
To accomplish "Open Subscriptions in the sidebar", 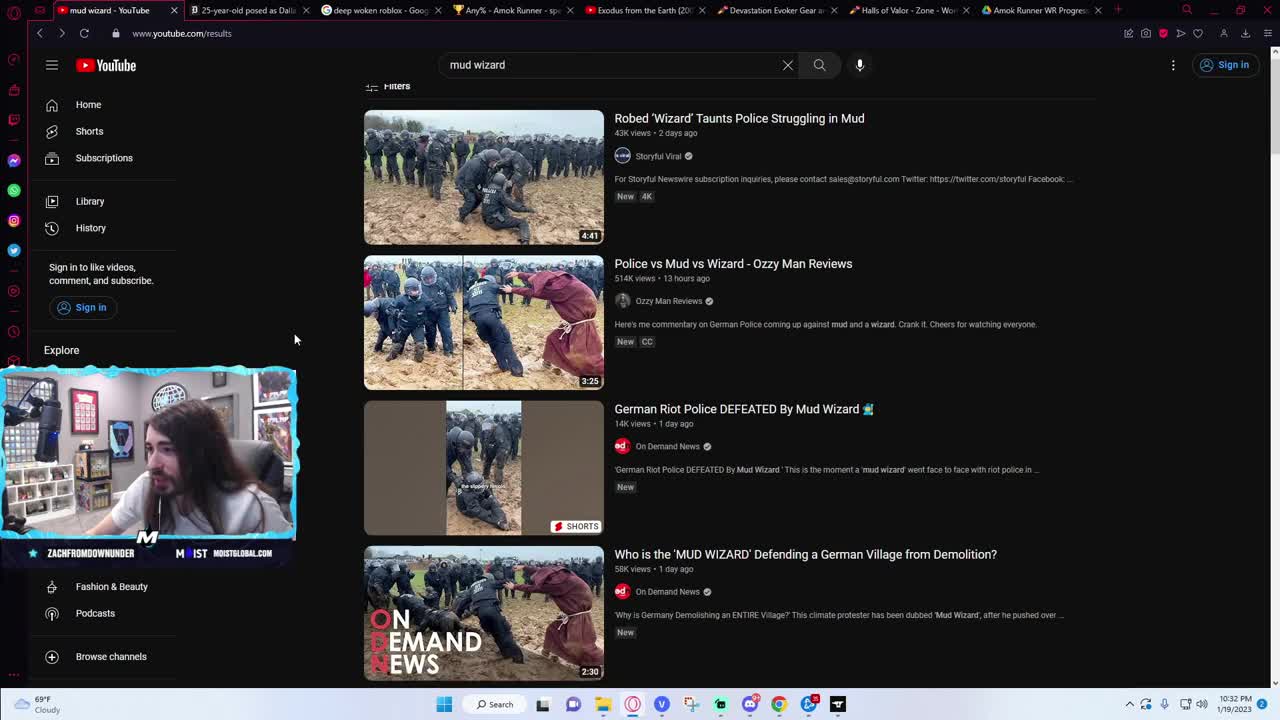I will tap(103, 158).
